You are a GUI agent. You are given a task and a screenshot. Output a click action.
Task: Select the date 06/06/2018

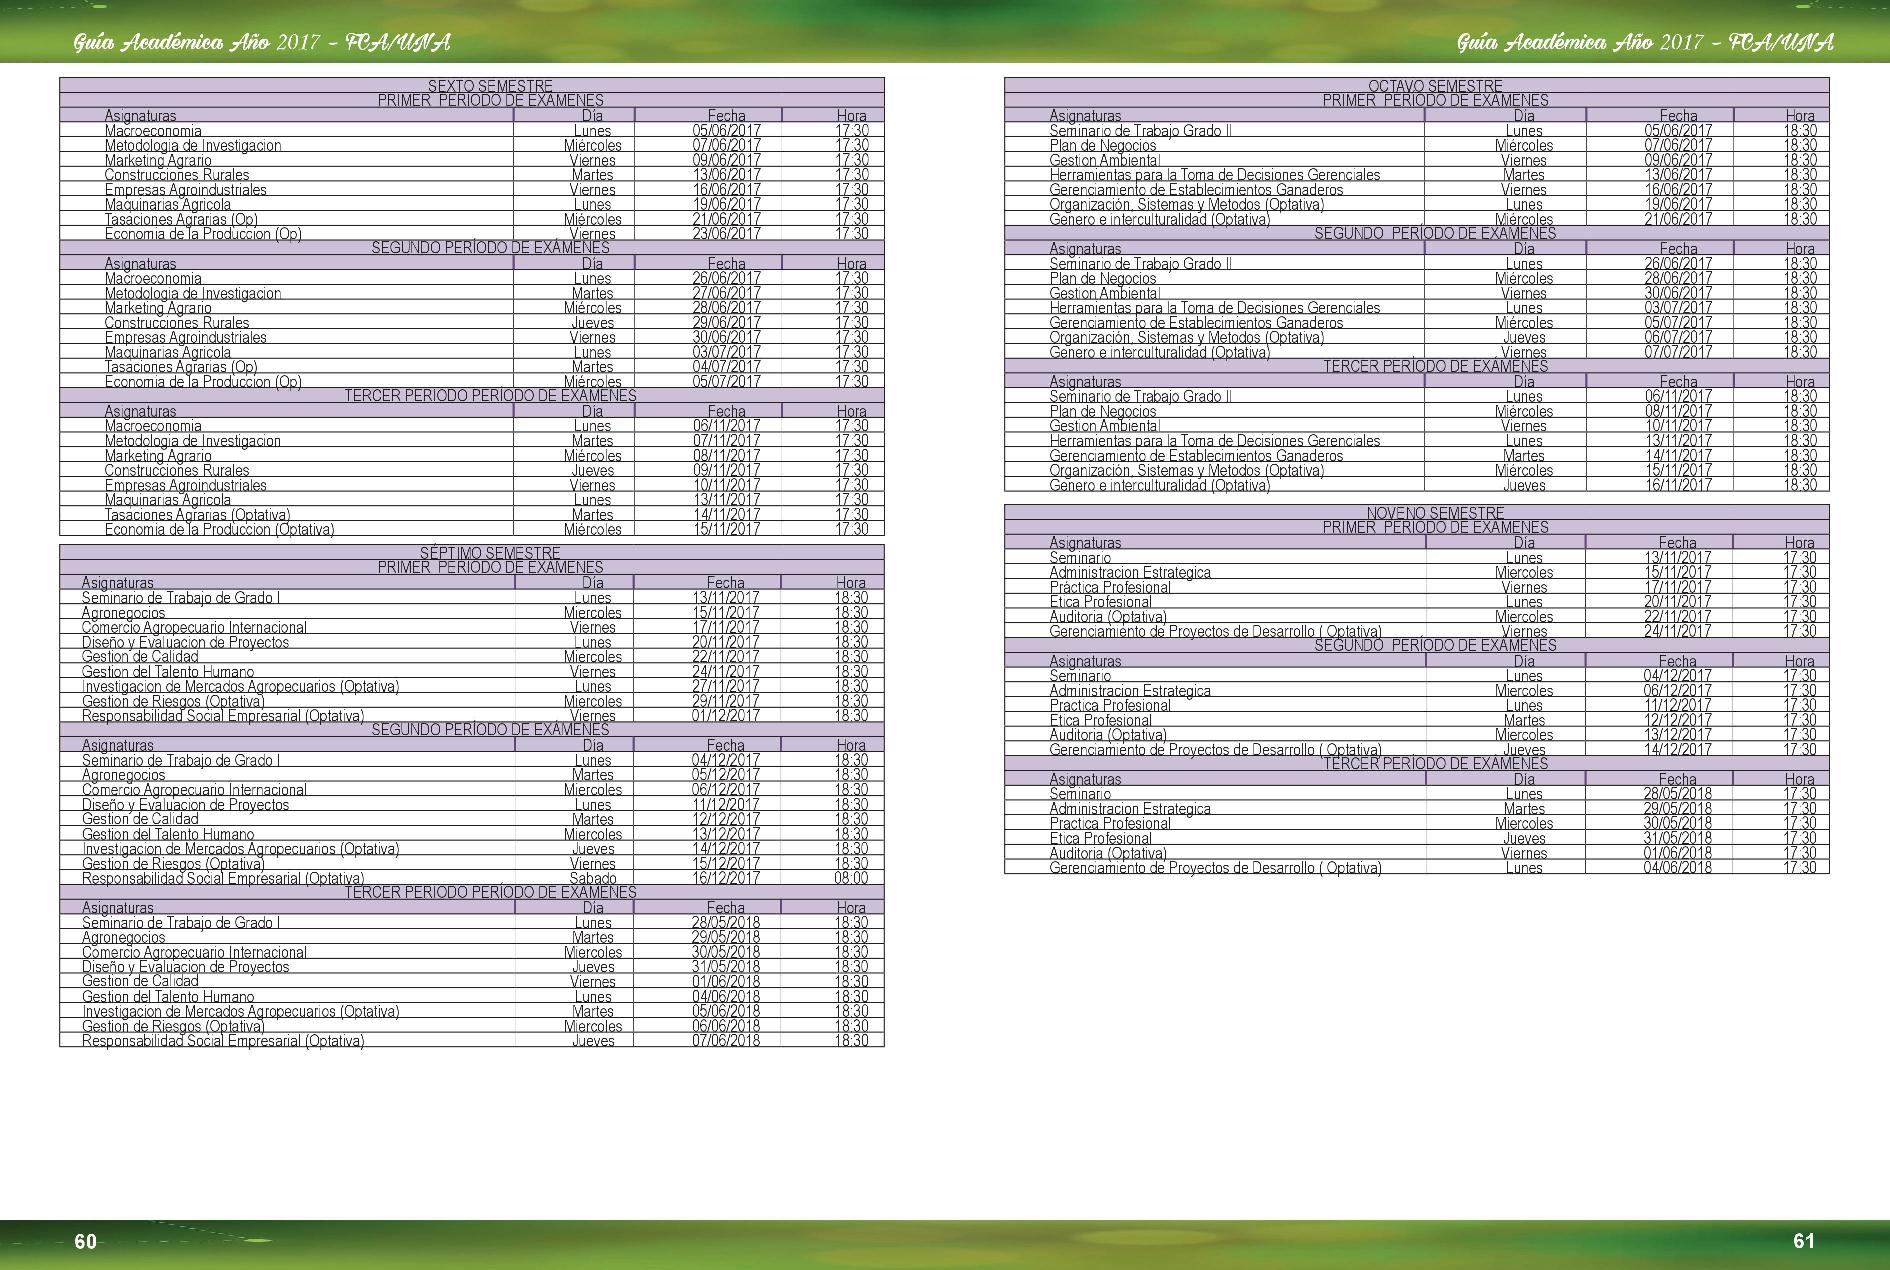(726, 1026)
